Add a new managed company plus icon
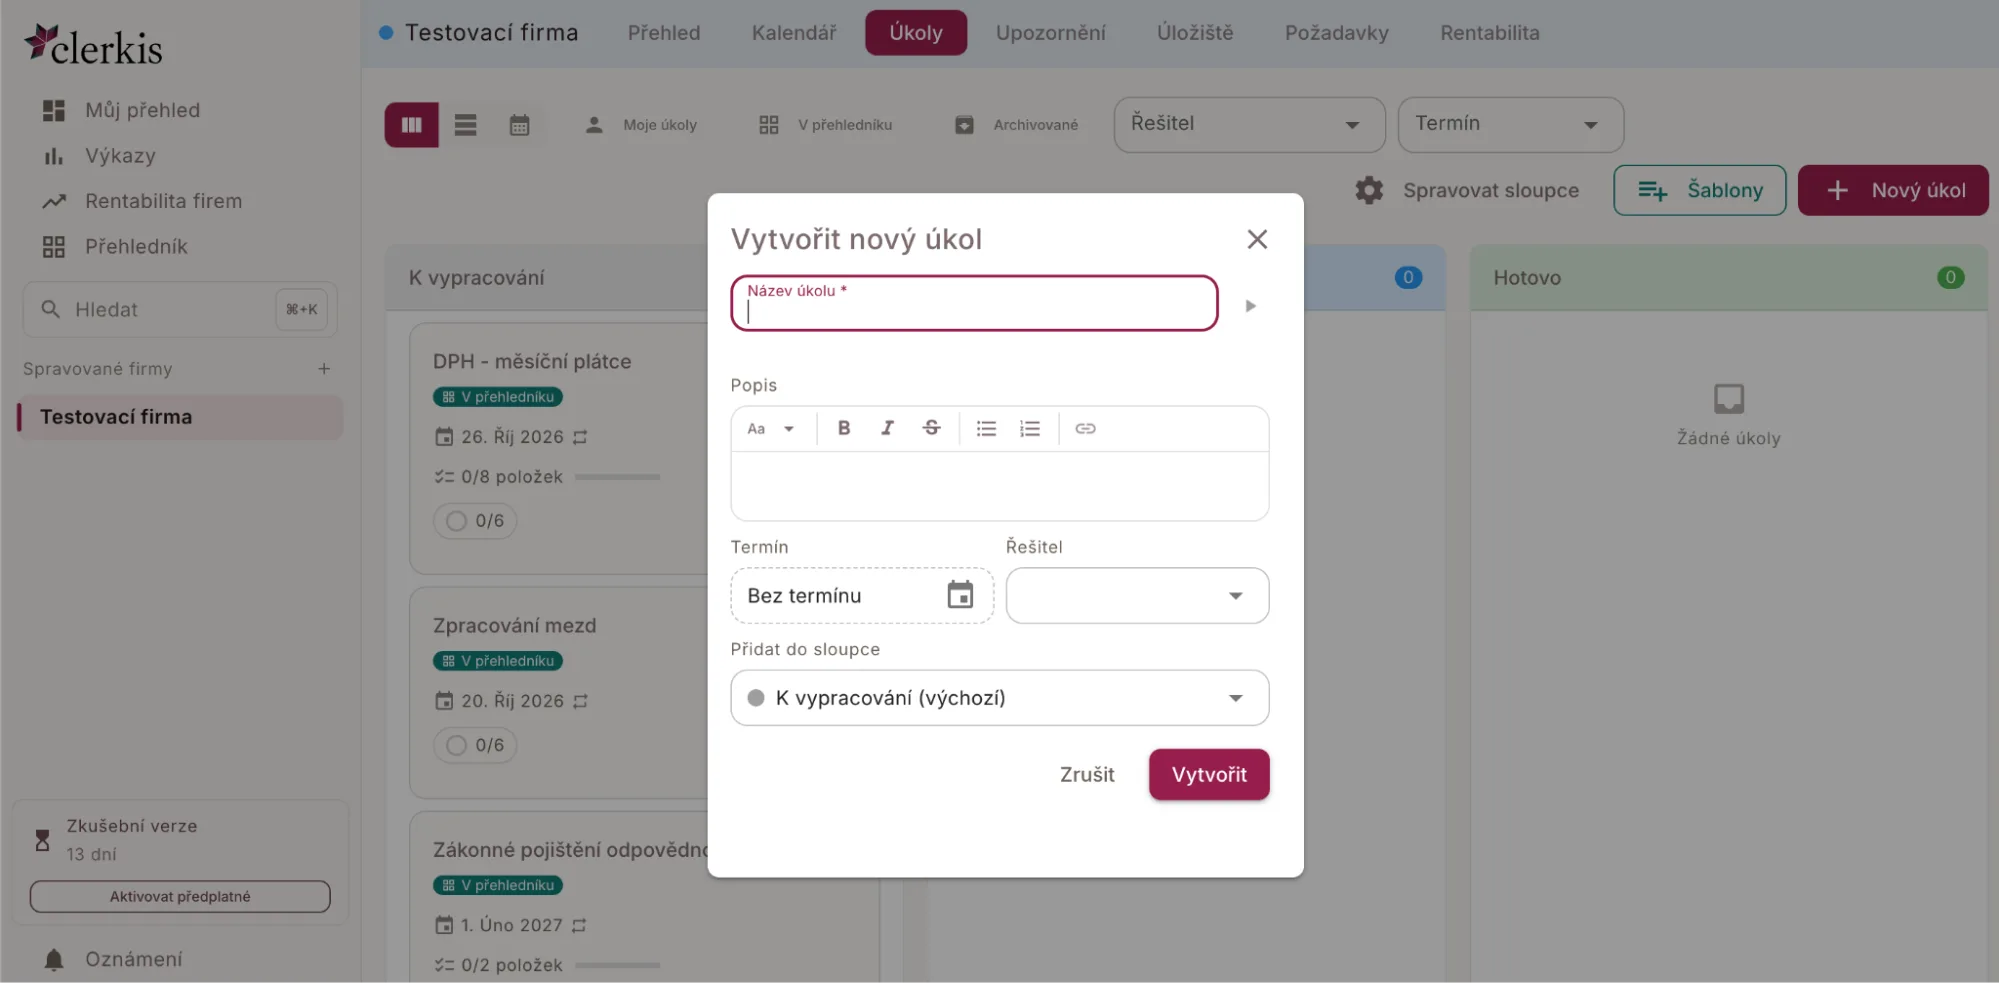1999x983 pixels. tap(324, 369)
